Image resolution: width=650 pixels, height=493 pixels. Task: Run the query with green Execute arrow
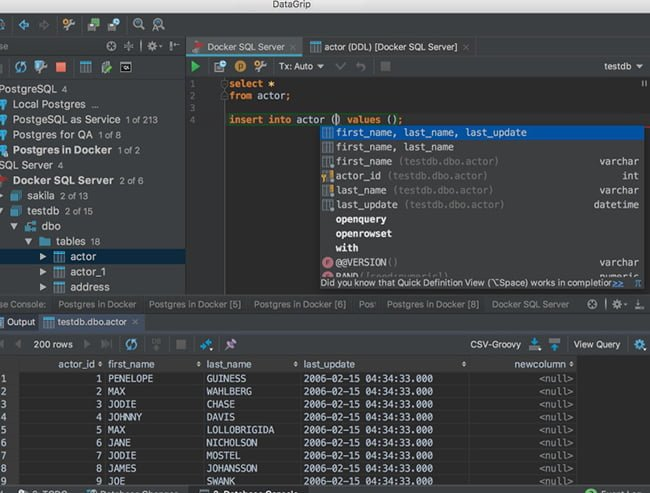(x=195, y=66)
